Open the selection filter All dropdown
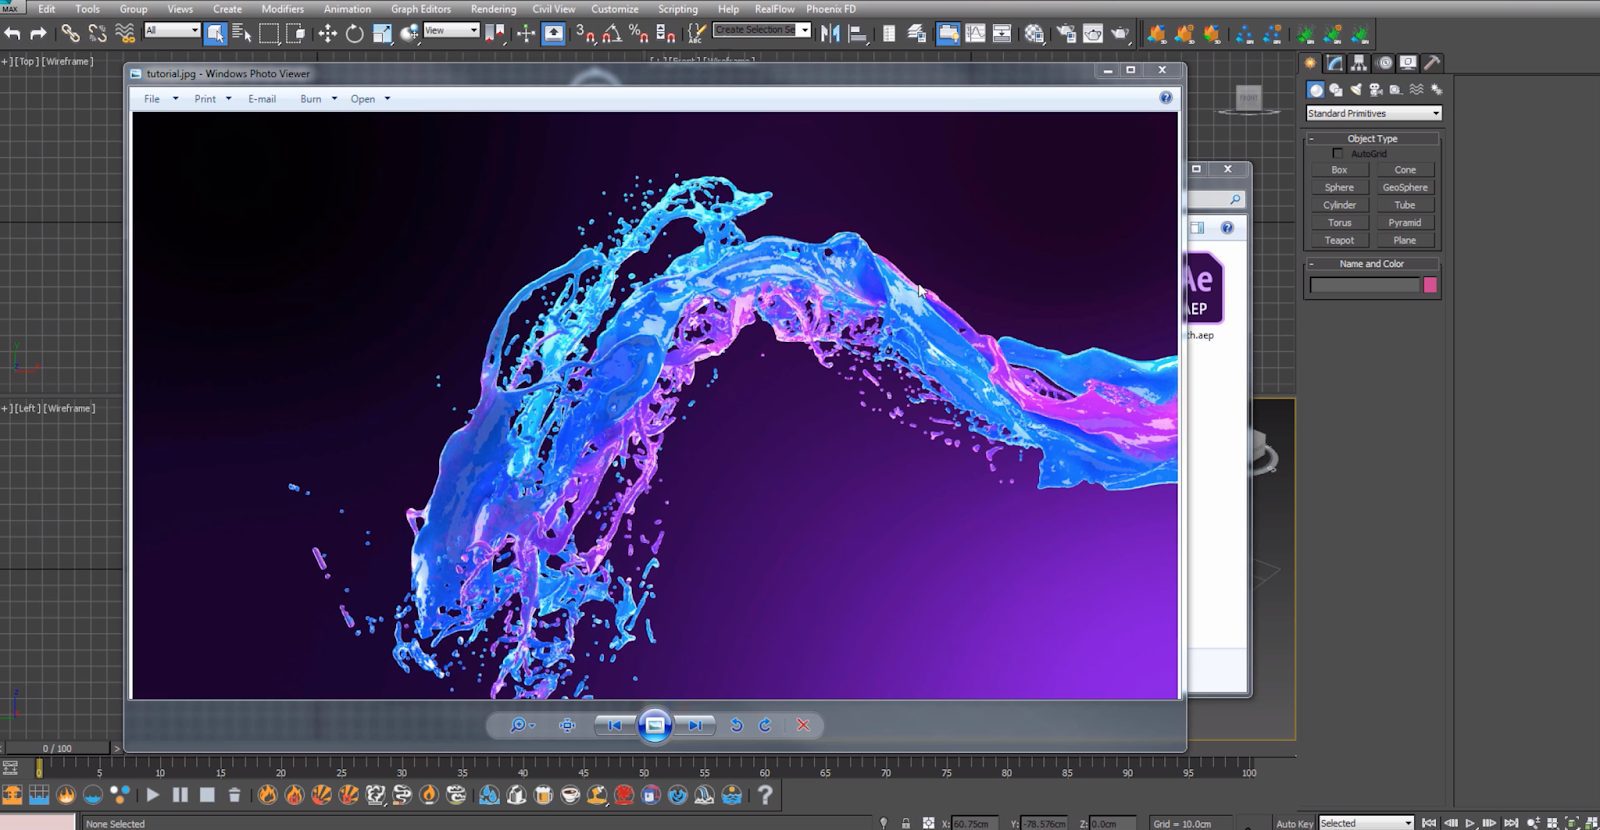 coord(172,31)
